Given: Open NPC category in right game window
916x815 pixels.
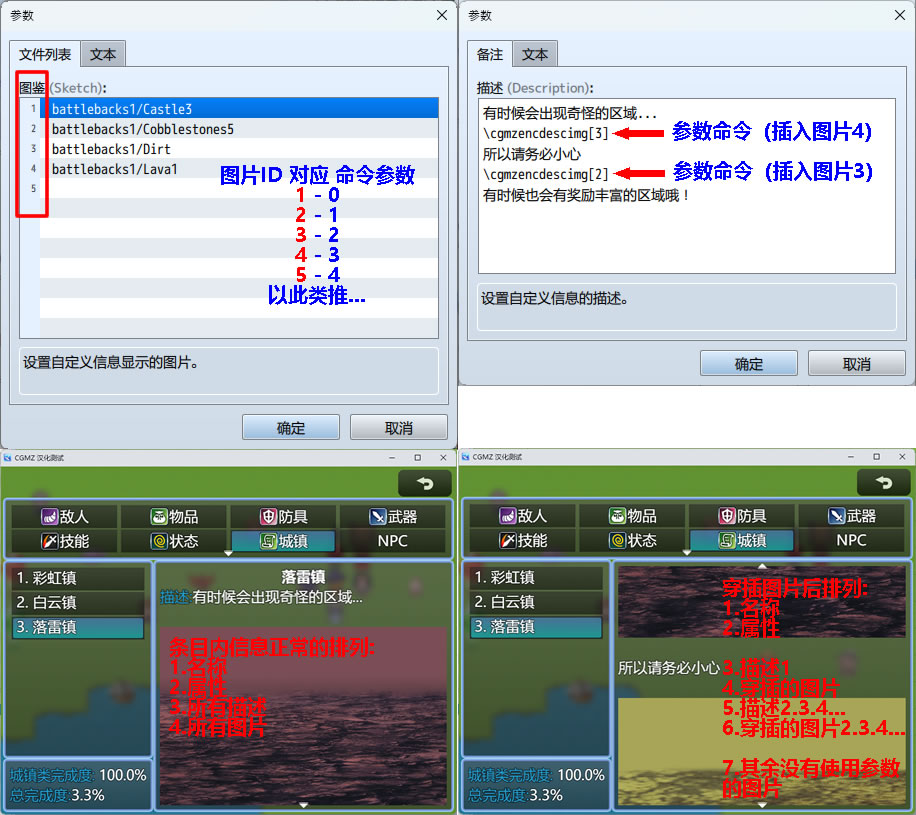Looking at the screenshot, I should [851, 540].
